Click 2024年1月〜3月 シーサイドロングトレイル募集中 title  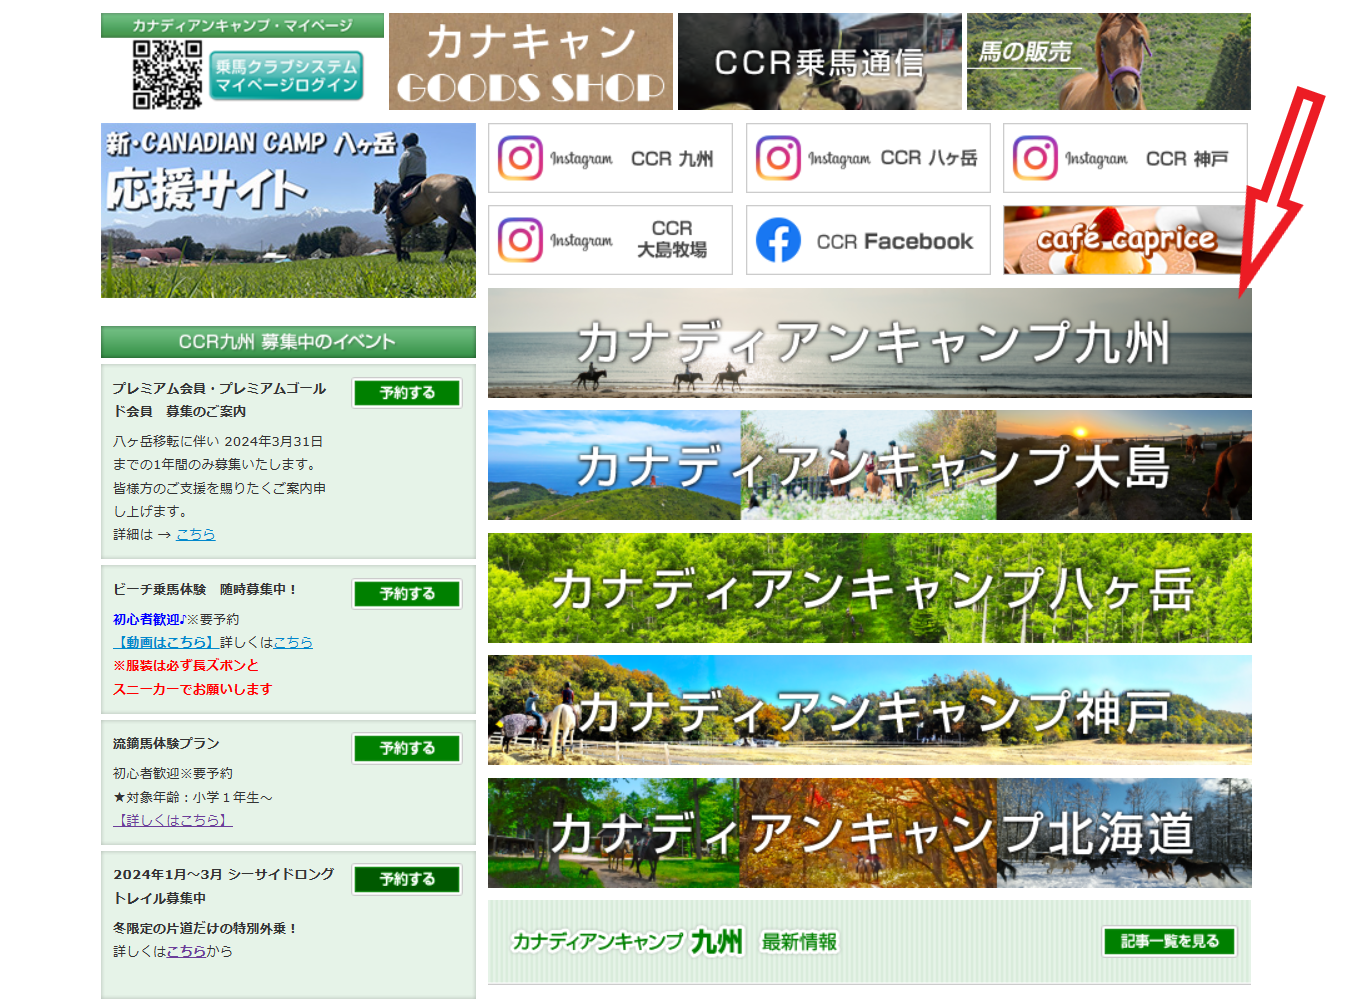[224, 886]
